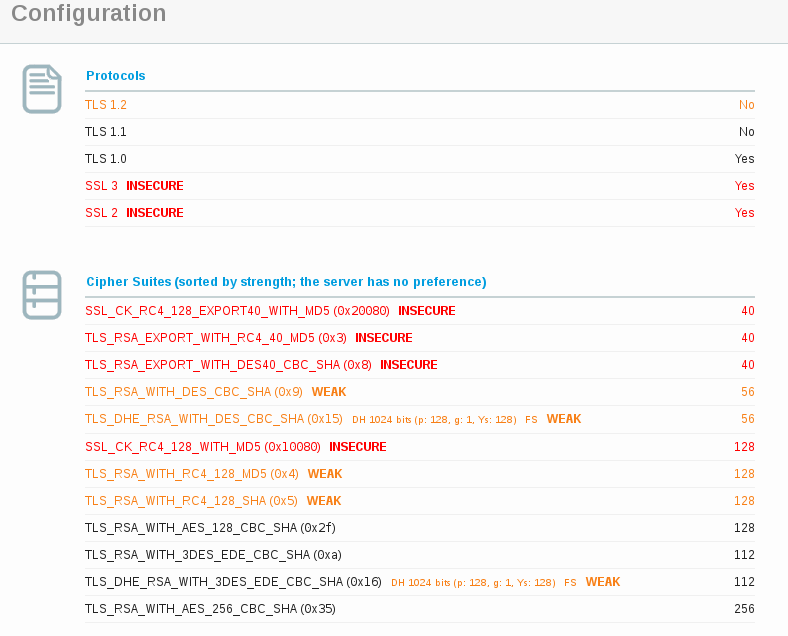Select SSL_CK_RC4_128_WITH_MD5 cipher entry
788x636 pixels.
point(203,446)
